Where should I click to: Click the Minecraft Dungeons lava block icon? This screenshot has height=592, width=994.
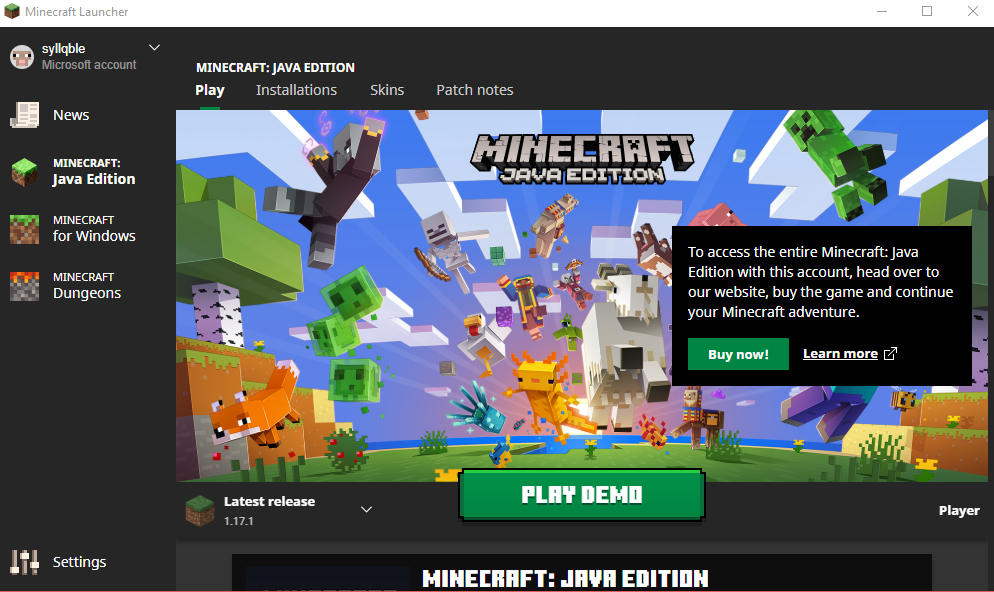coord(24,286)
